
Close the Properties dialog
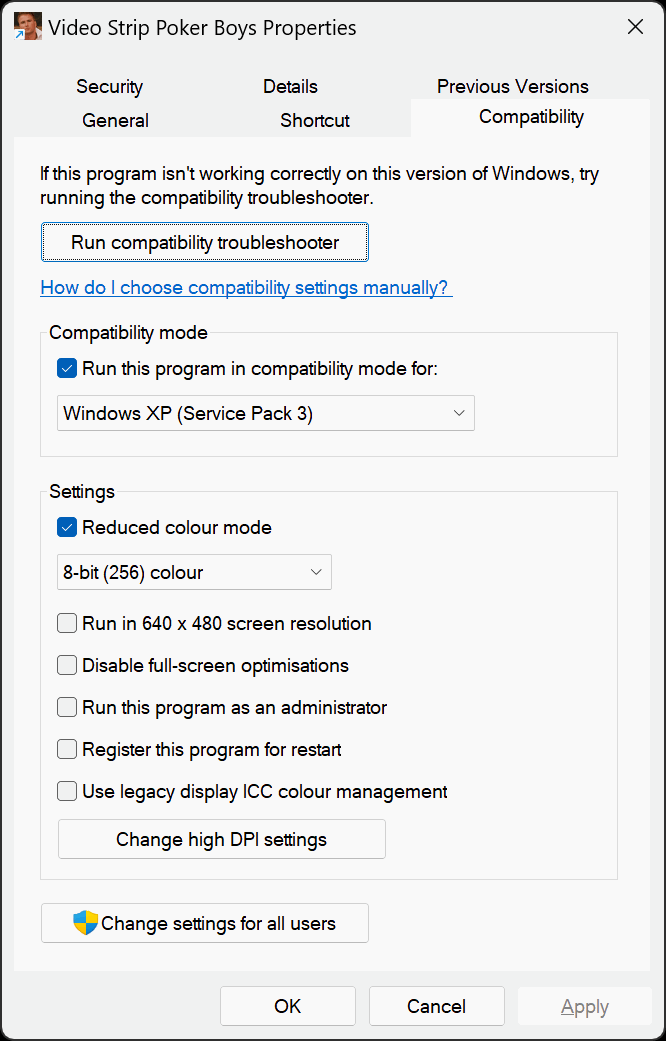pyautogui.click(x=635, y=27)
